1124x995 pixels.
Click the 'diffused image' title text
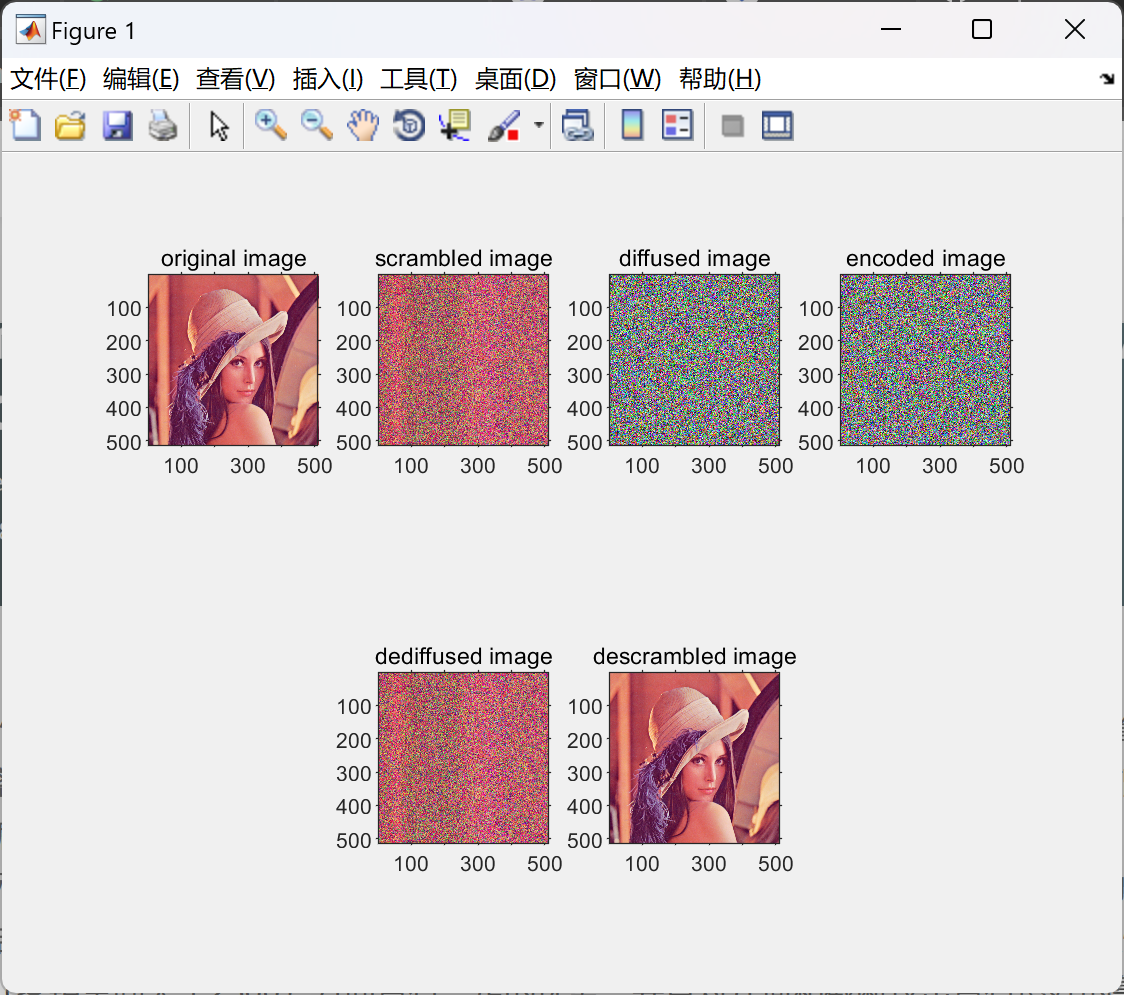tap(694, 258)
